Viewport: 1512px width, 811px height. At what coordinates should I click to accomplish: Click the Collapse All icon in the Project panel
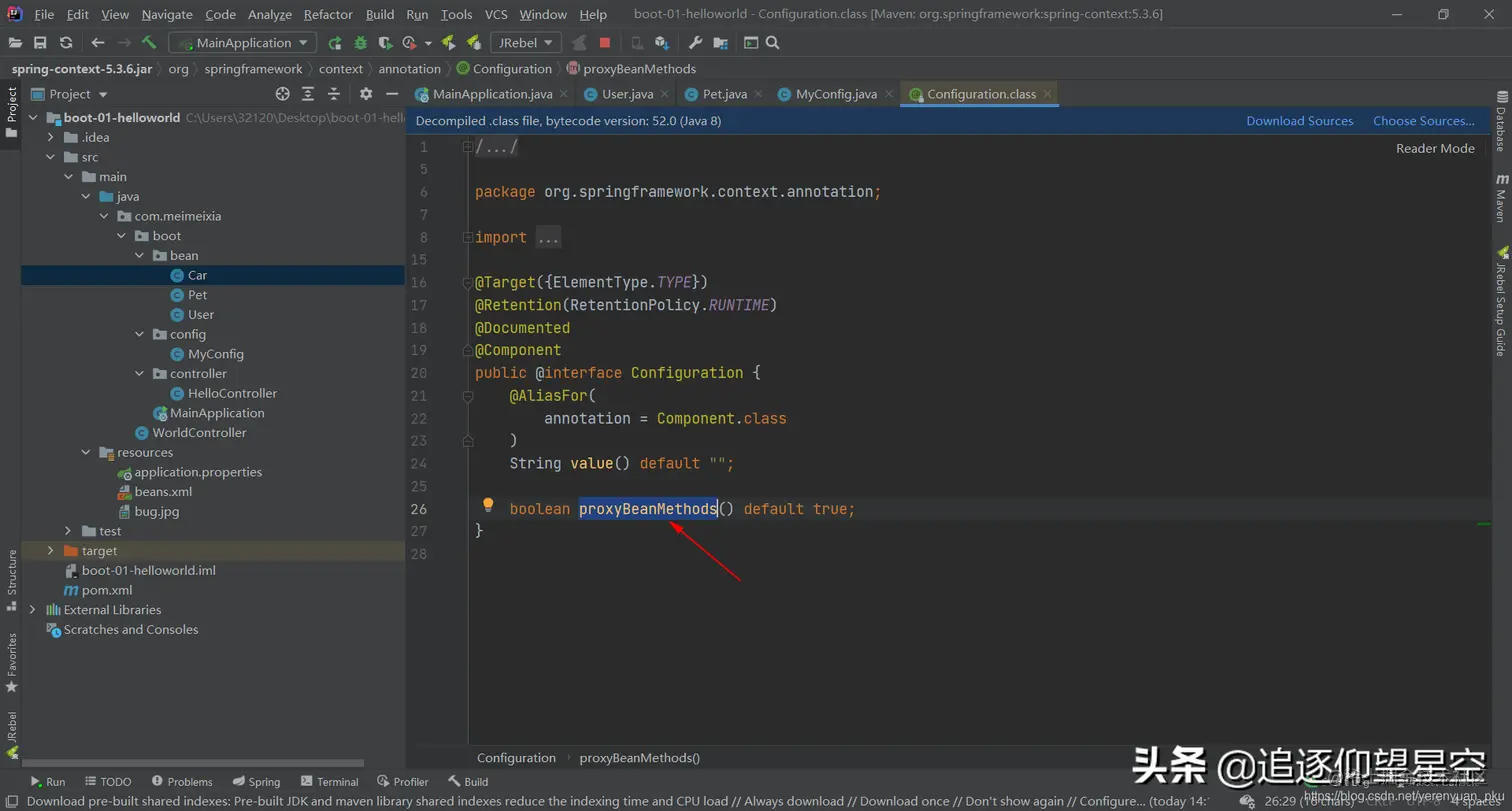(333, 94)
